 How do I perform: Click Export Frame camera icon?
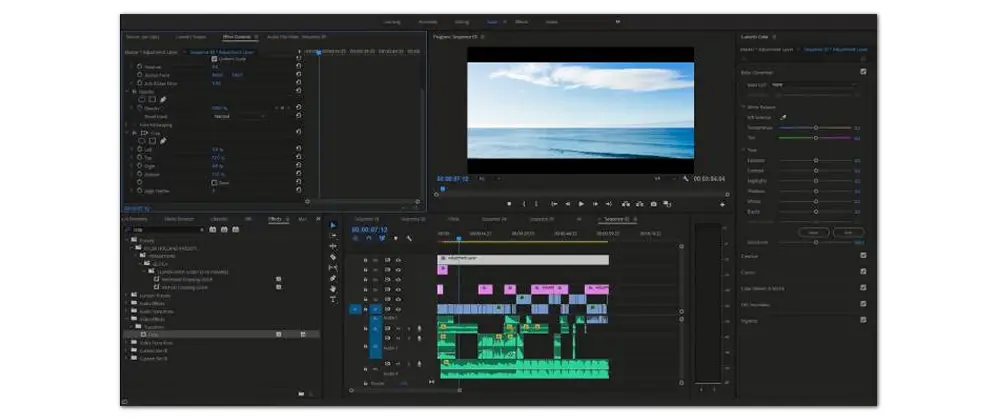coord(654,204)
